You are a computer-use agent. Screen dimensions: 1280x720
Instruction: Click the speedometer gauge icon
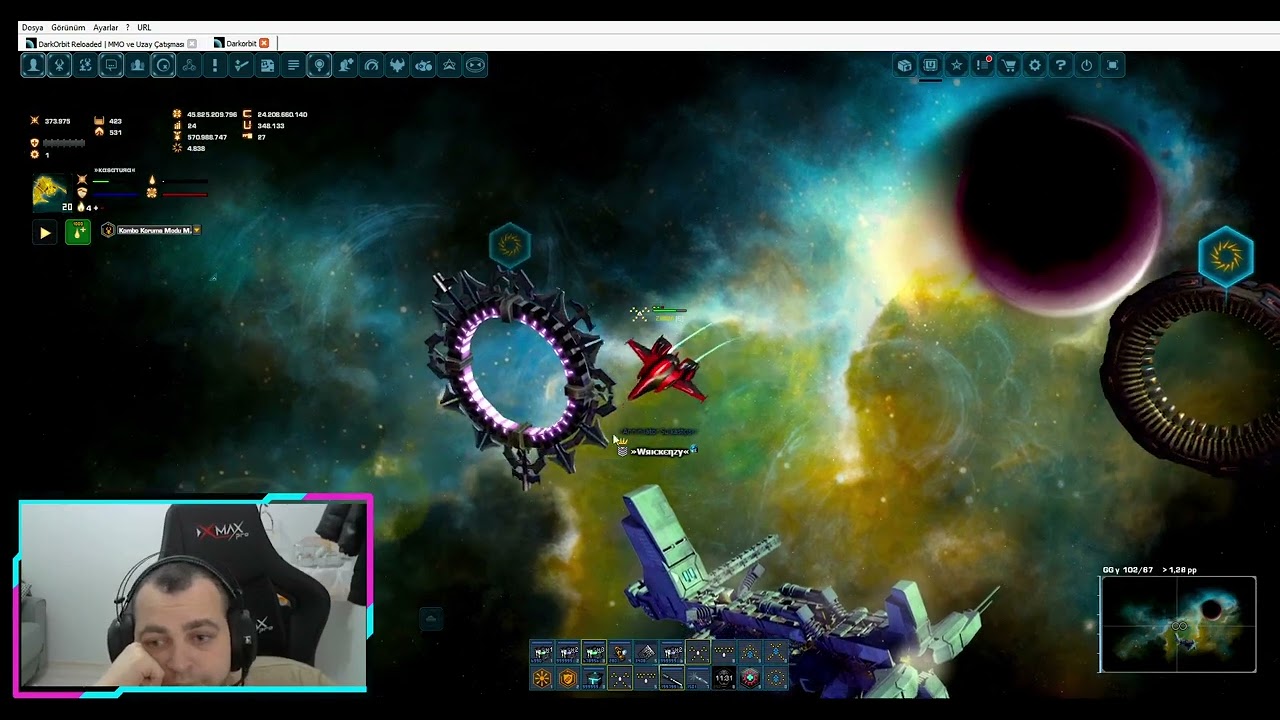pyautogui.click(x=371, y=65)
